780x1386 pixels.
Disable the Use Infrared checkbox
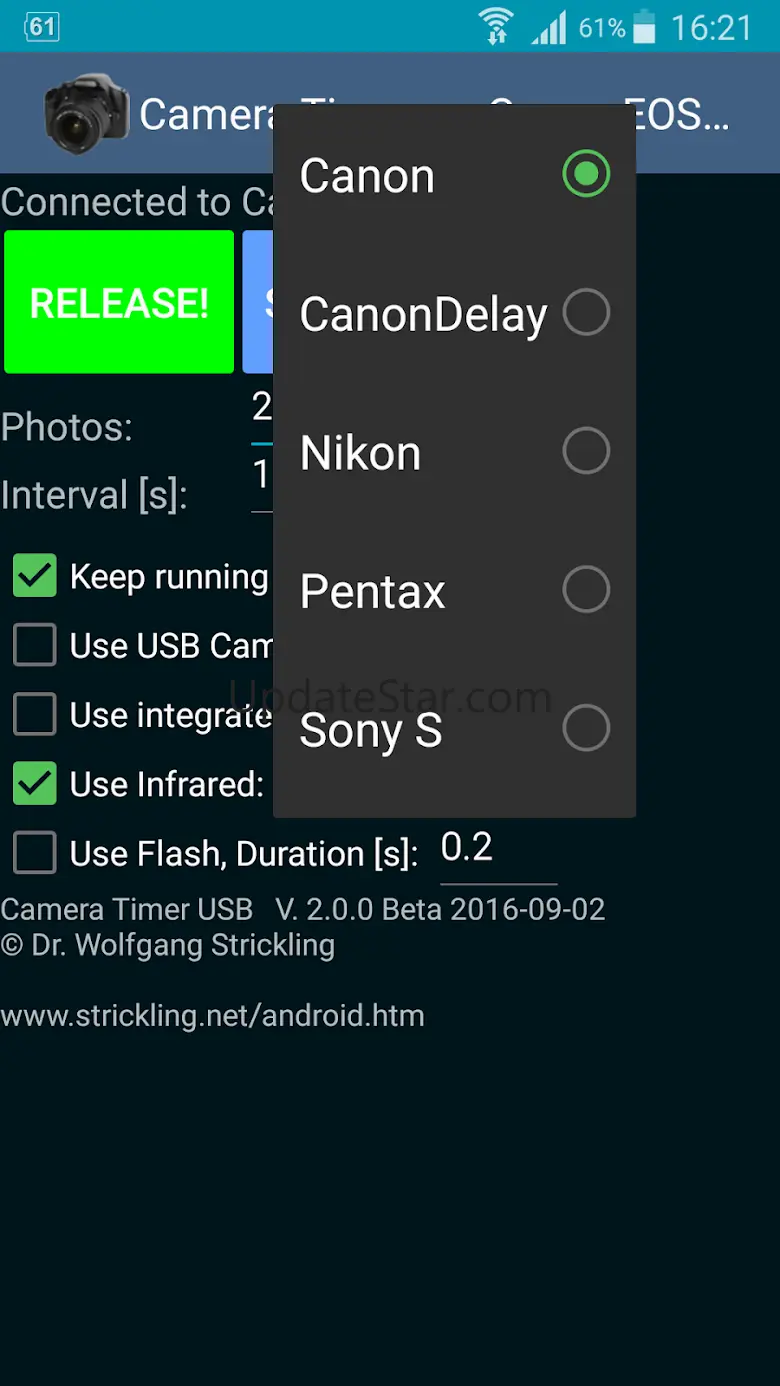(35, 785)
